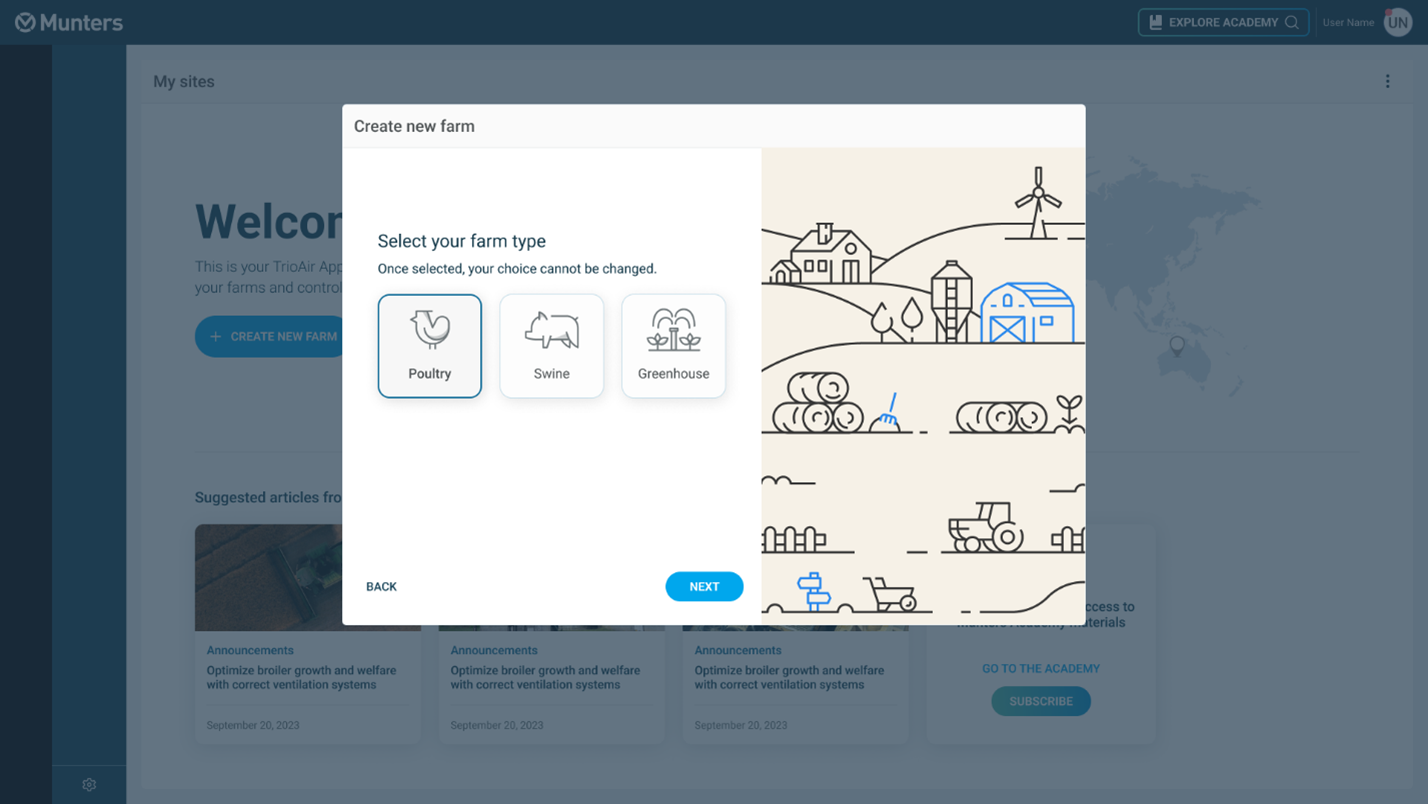Open the UN user avatar menu
Screen dimensions: 1428x804
(1397, 22)
